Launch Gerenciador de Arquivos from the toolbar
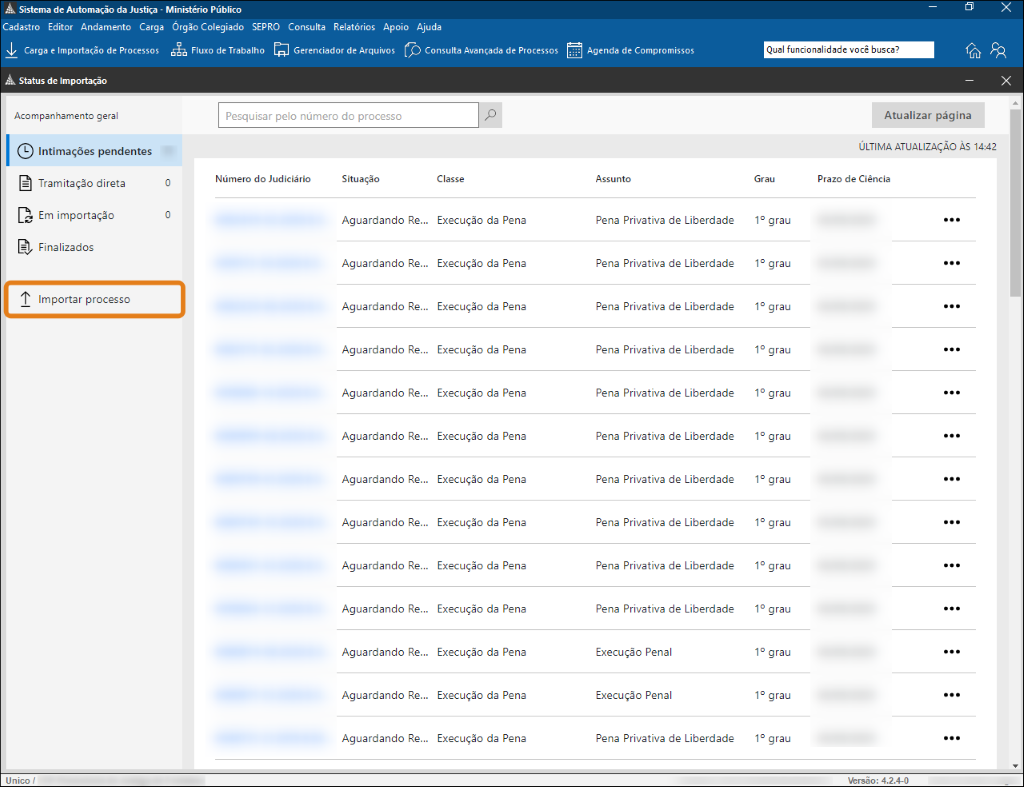Image resolution: width=1024 pixels, height=787 pixels. [334, 50]
